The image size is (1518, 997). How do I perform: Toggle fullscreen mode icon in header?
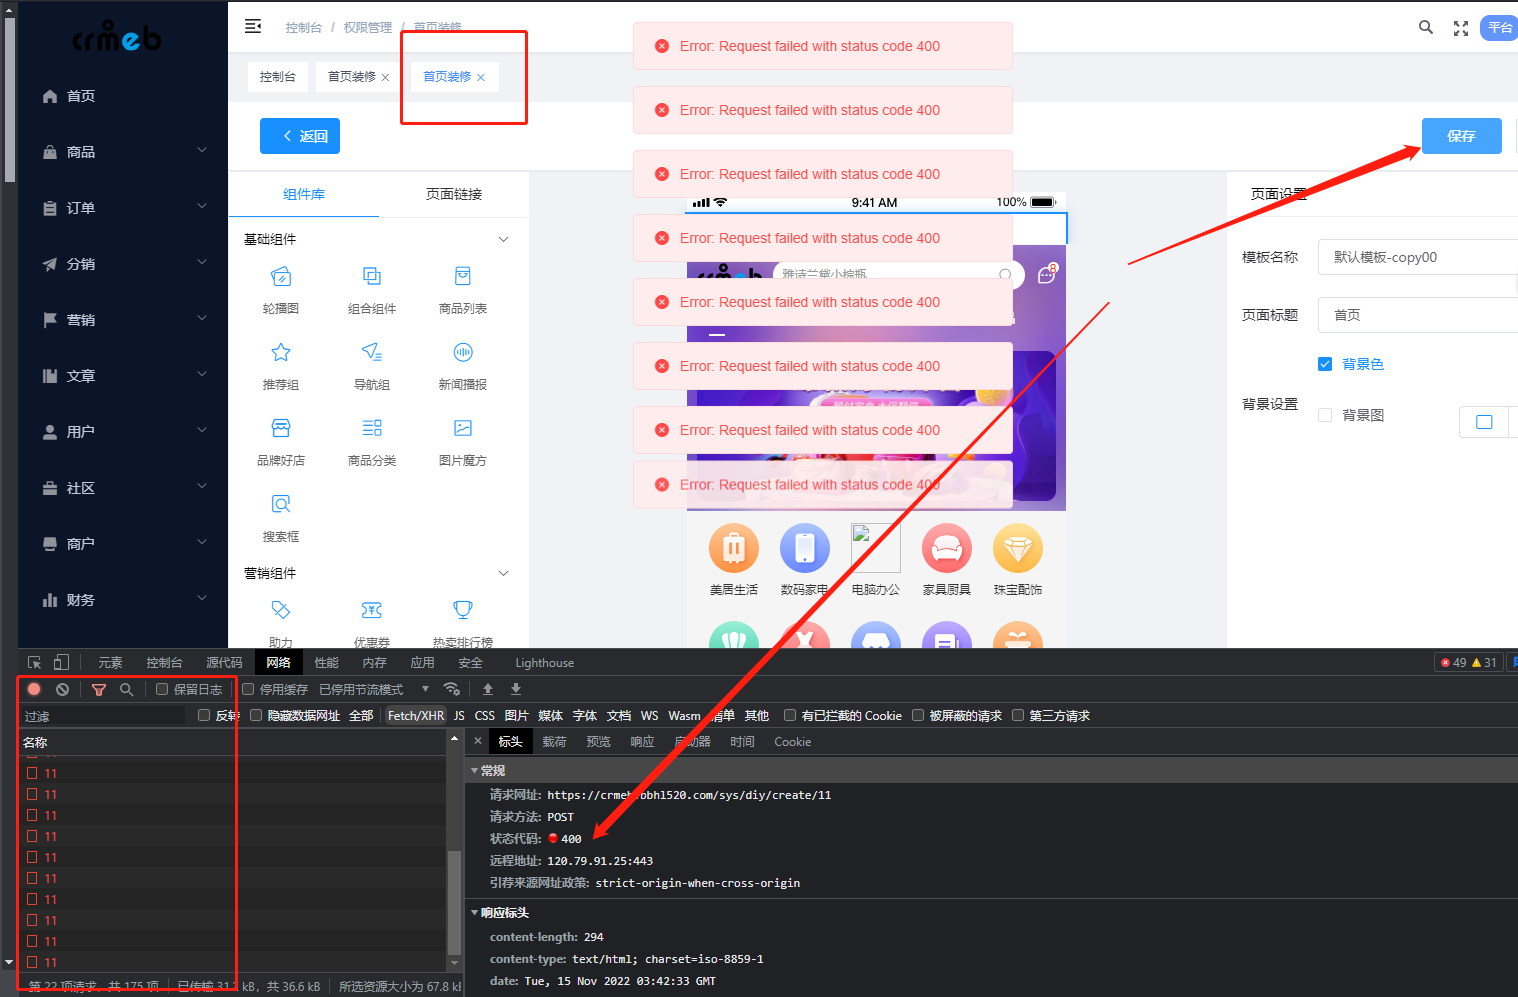click(x=1461, y=28)
